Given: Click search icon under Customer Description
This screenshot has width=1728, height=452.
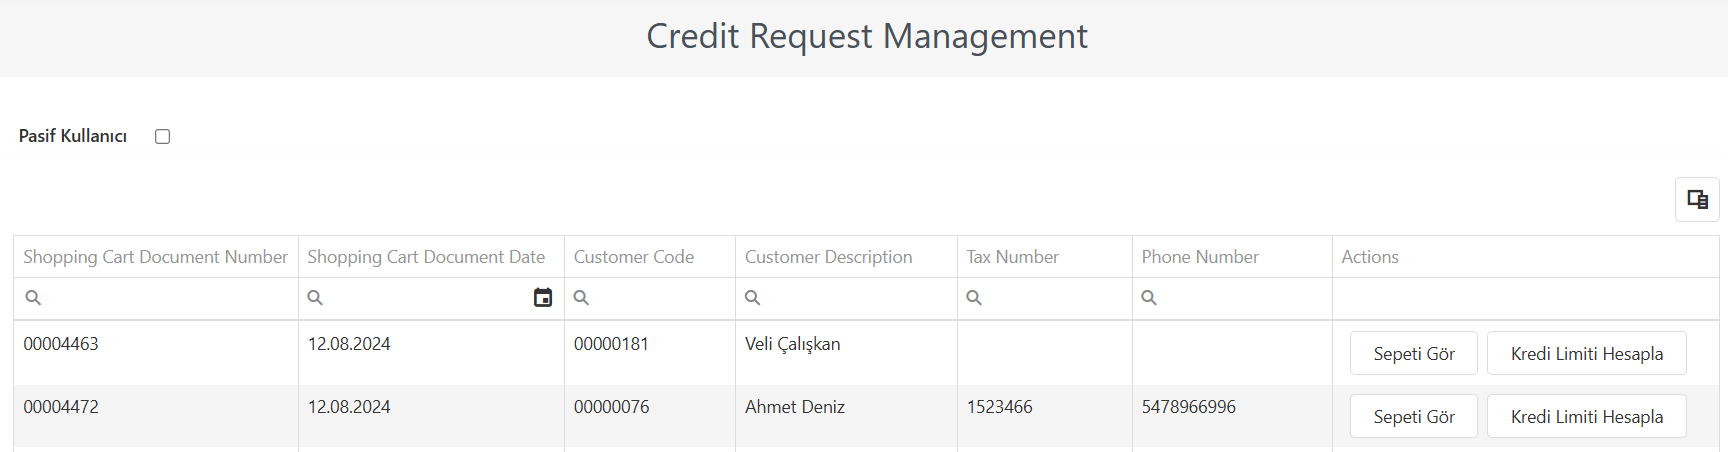Looking at the screenshot, I should click(x=753, y=298).
